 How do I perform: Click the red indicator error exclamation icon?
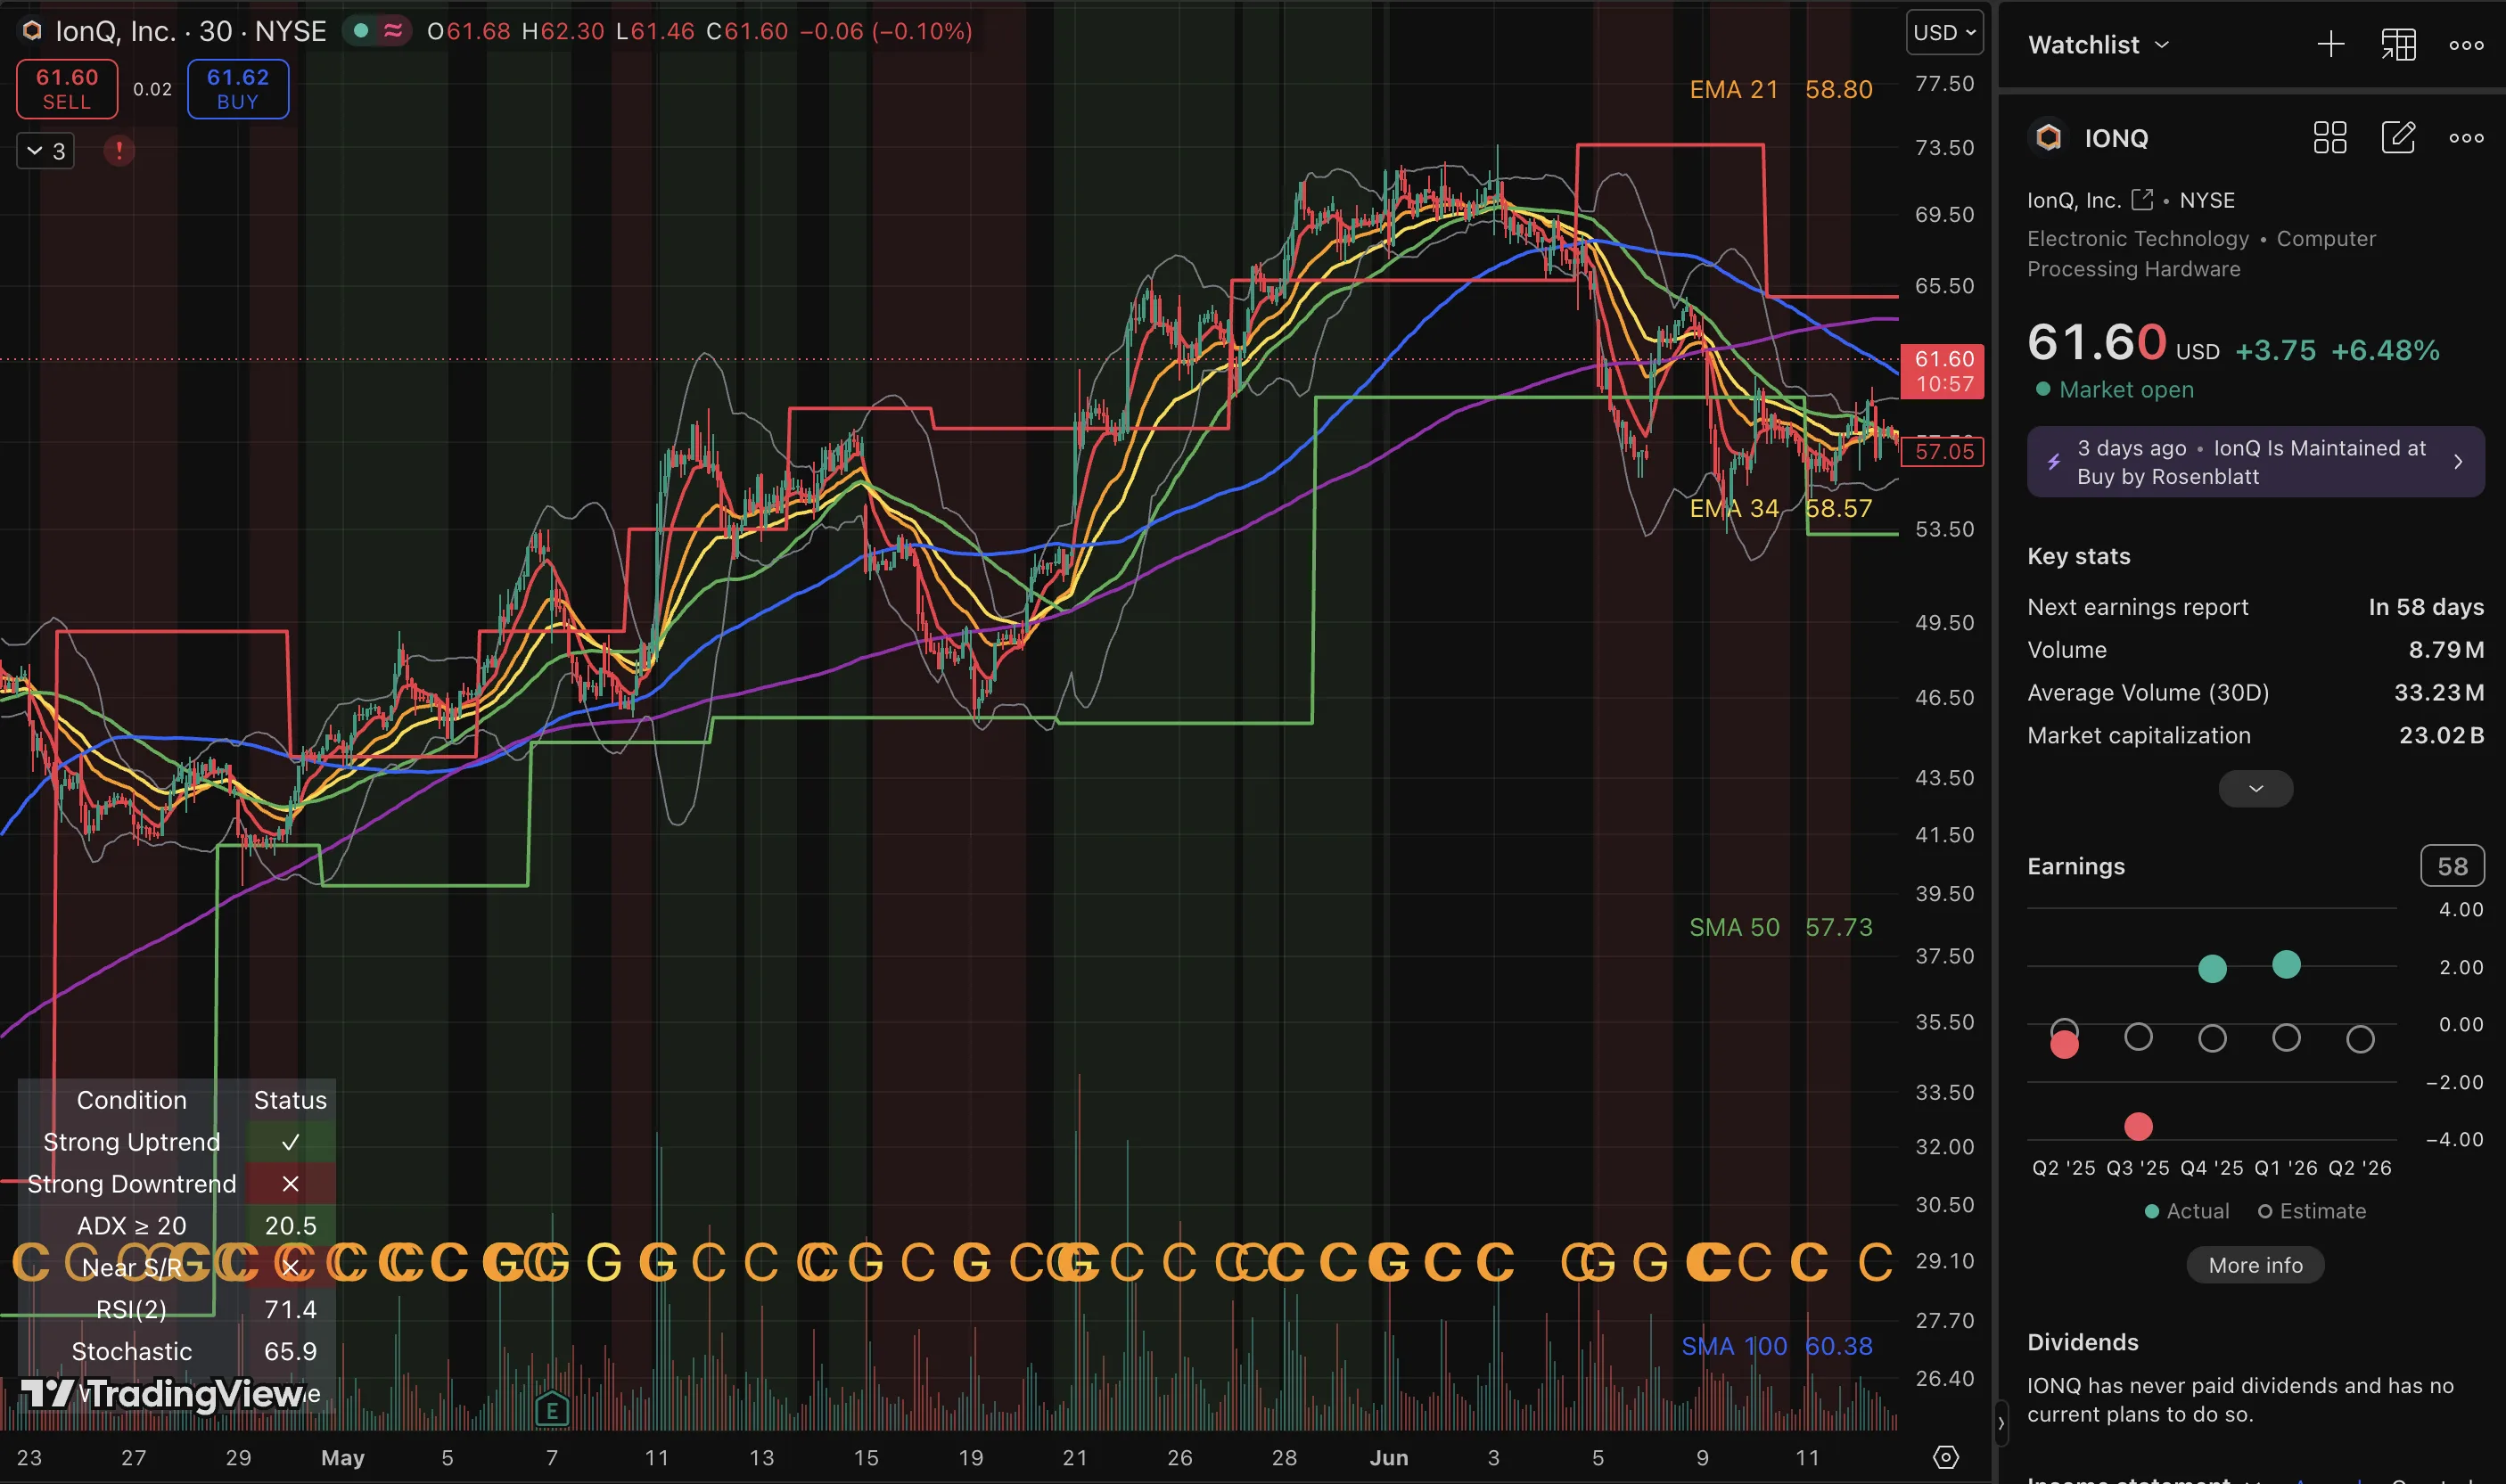point(119,151)
